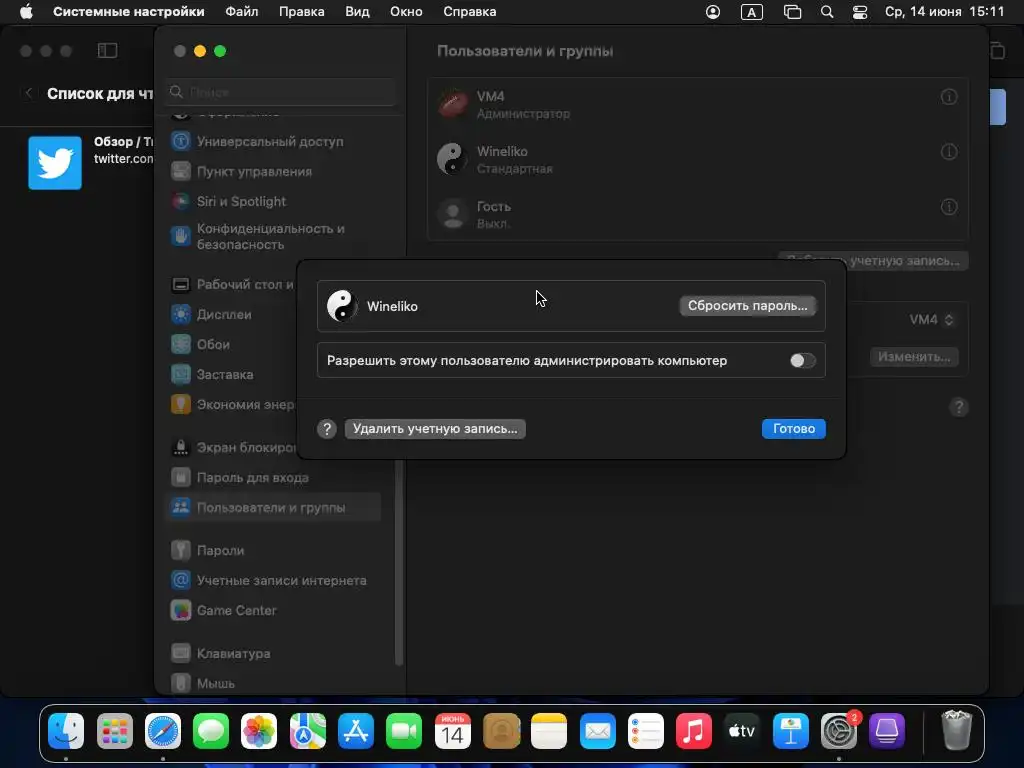Screen dimensions: 1024x768
Task: Open the Окно menu
Action: pyautogui.click(x=406, y=12)
